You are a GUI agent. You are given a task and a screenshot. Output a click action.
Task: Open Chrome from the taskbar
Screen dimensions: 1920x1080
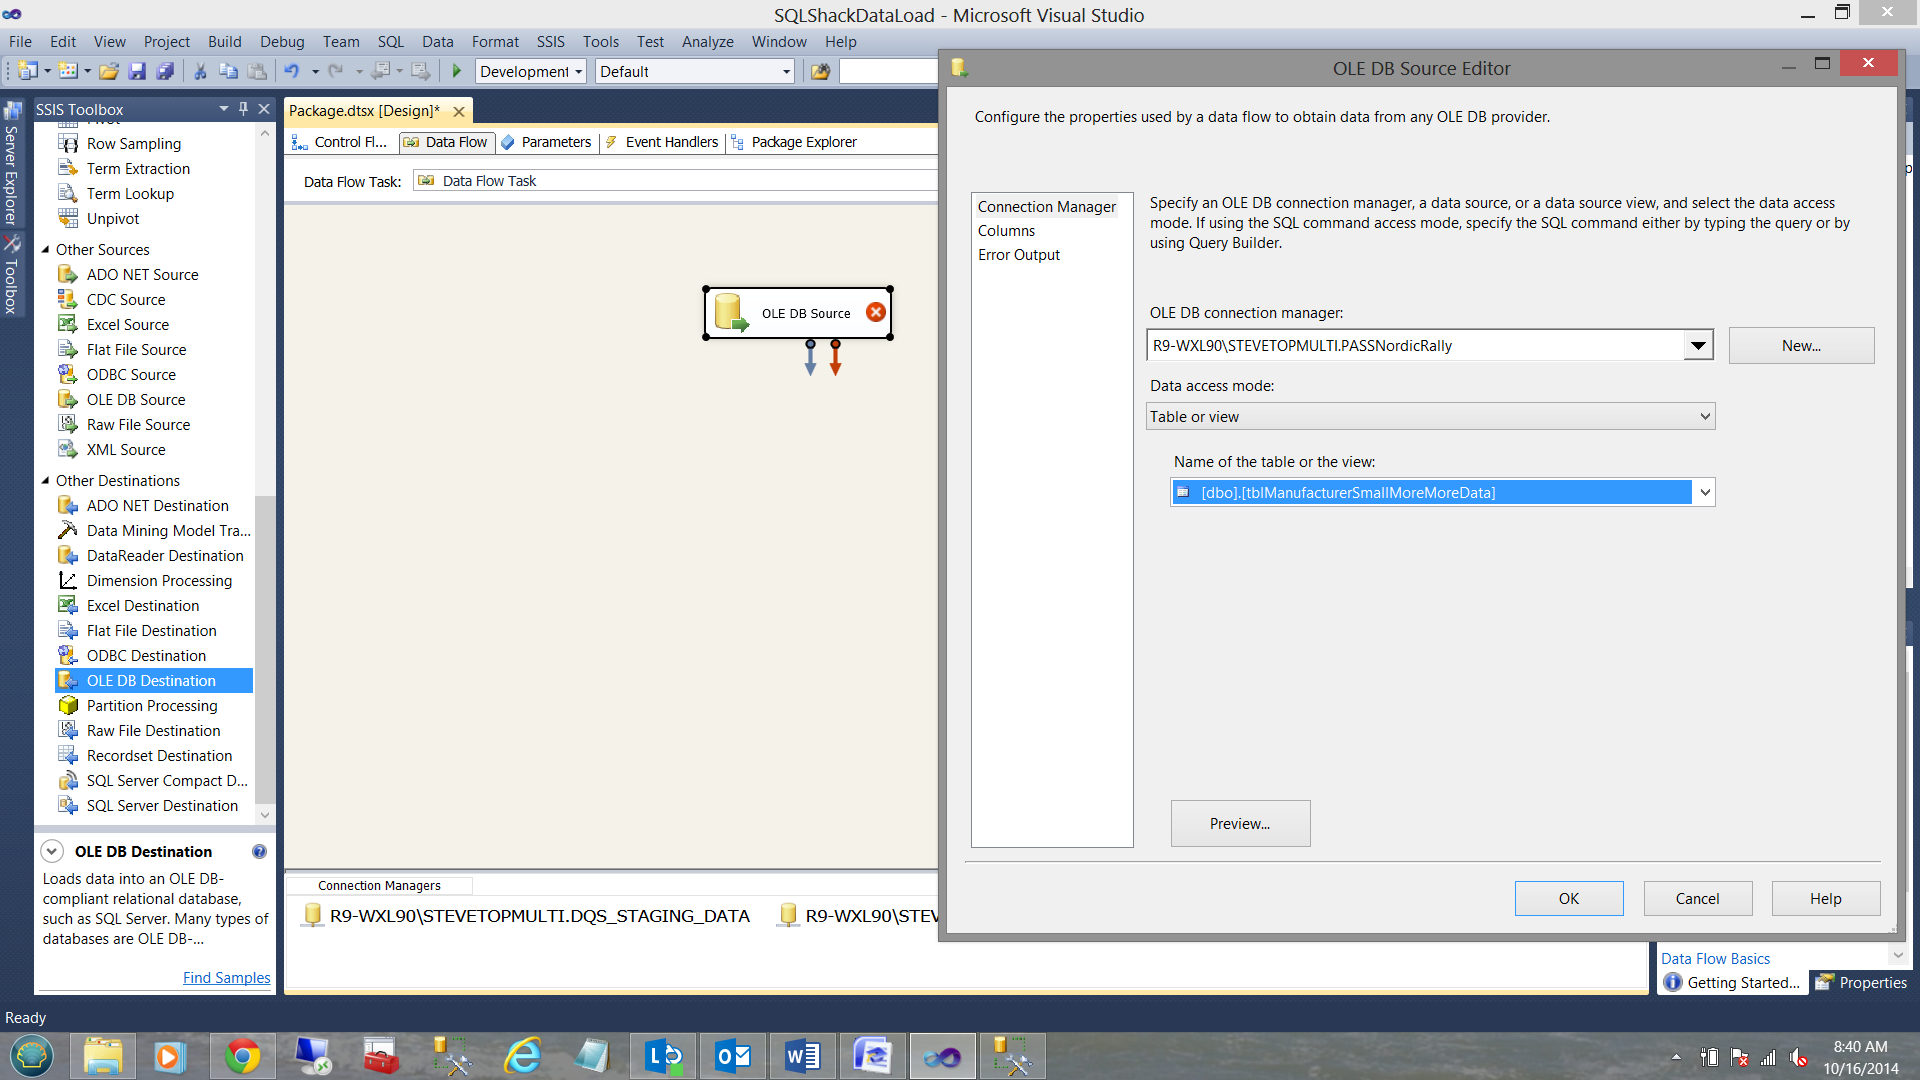(242, 1057)
